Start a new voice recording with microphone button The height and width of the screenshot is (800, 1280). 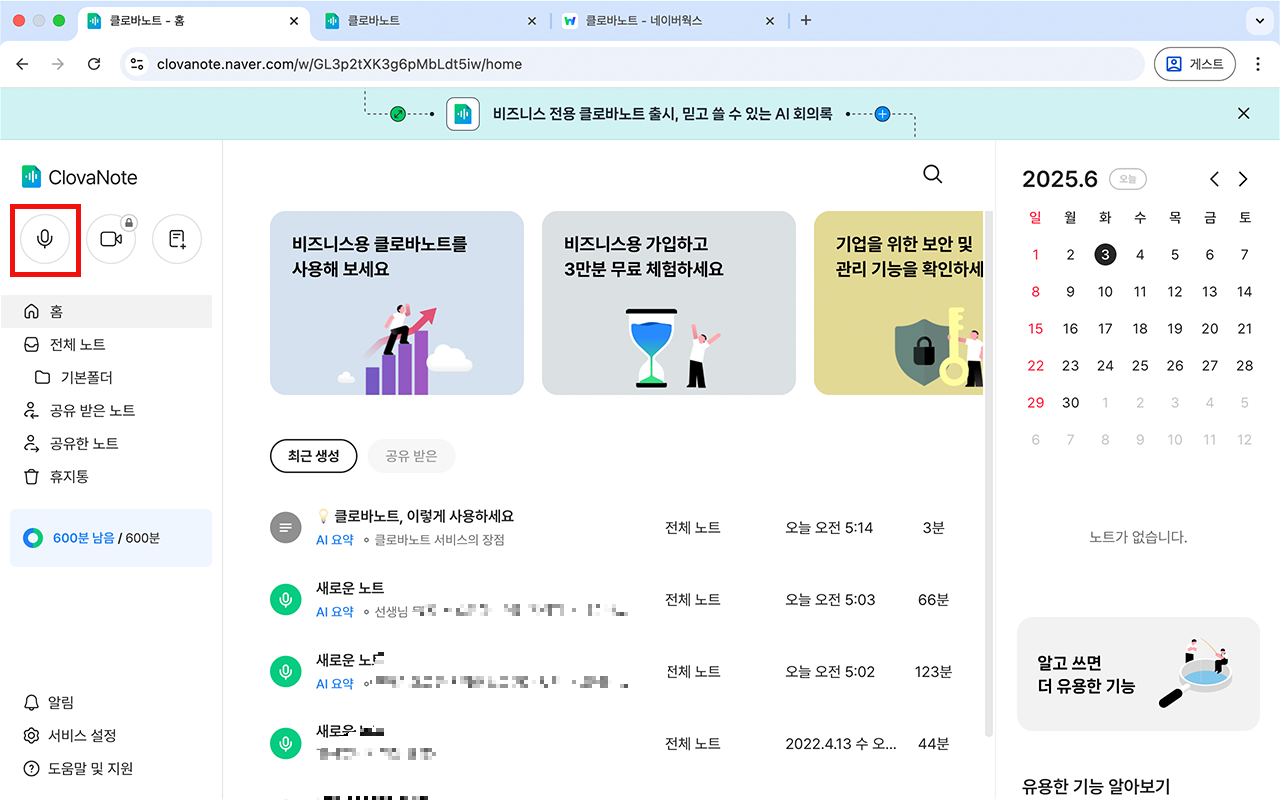click(45, 239)
